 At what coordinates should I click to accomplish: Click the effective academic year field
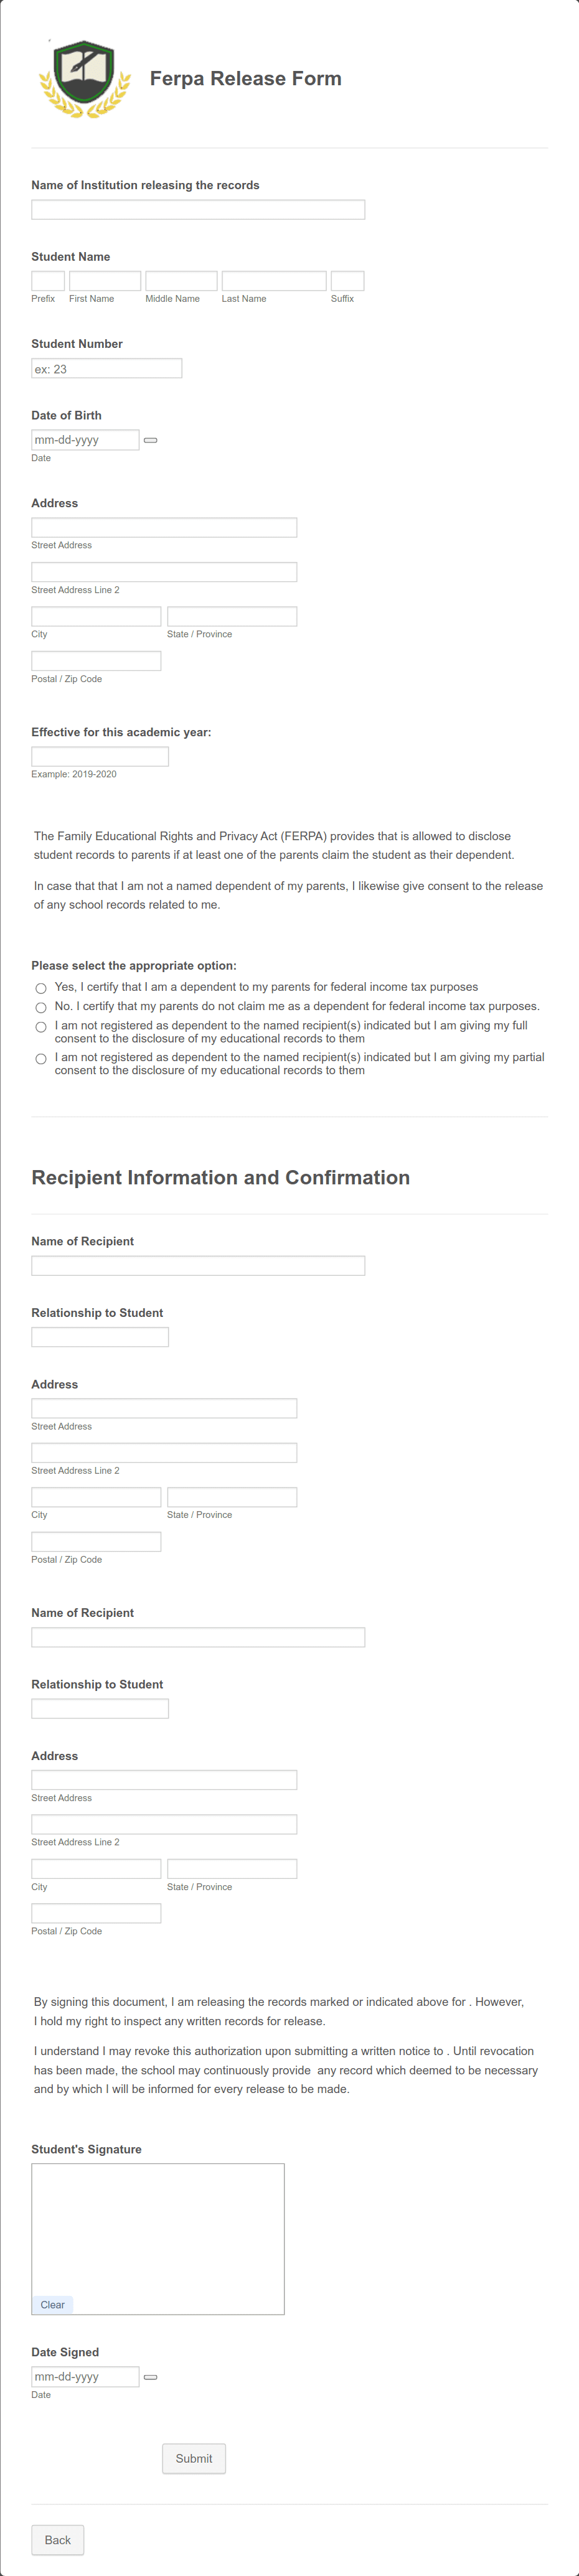click(100, 756)
